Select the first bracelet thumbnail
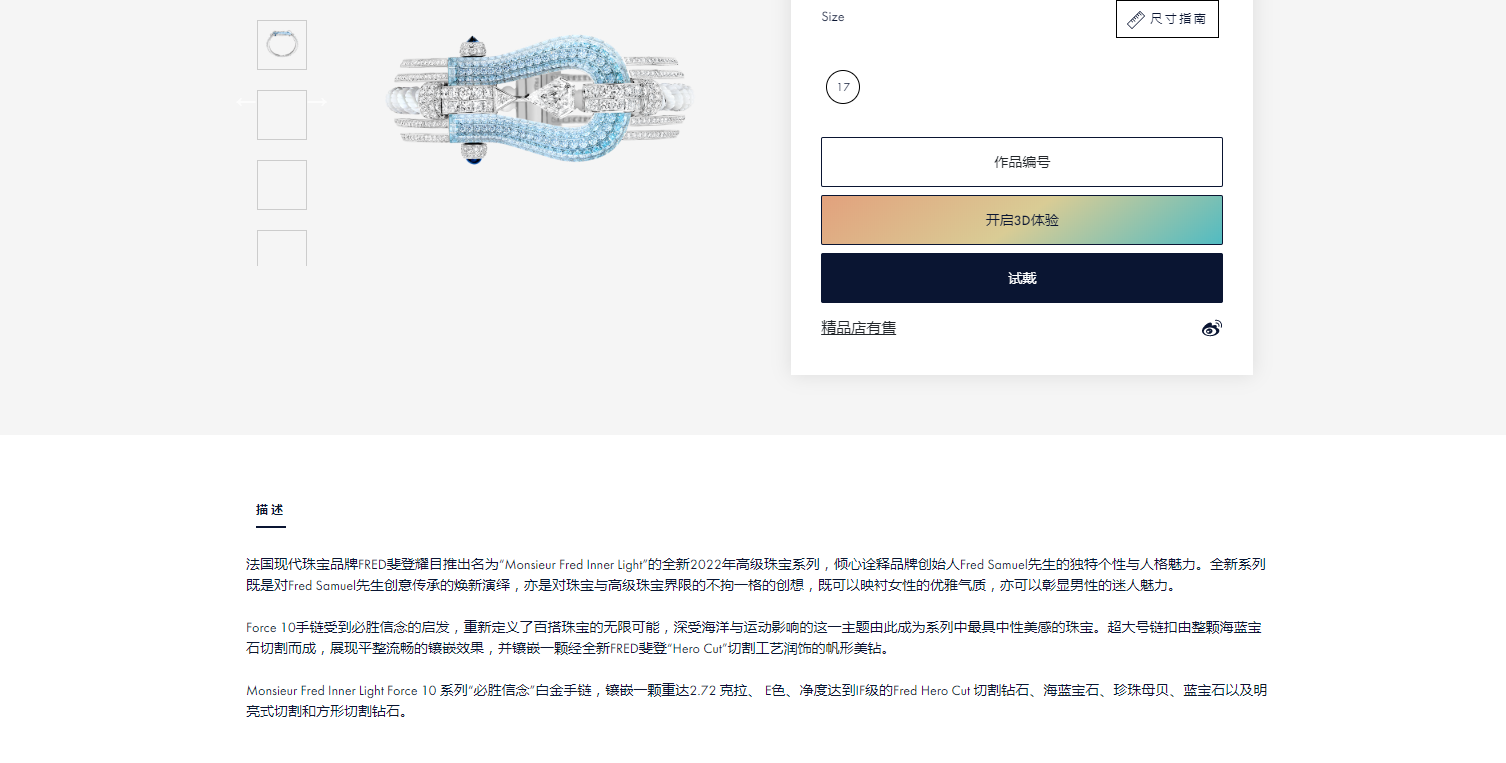 coord(282,45)
